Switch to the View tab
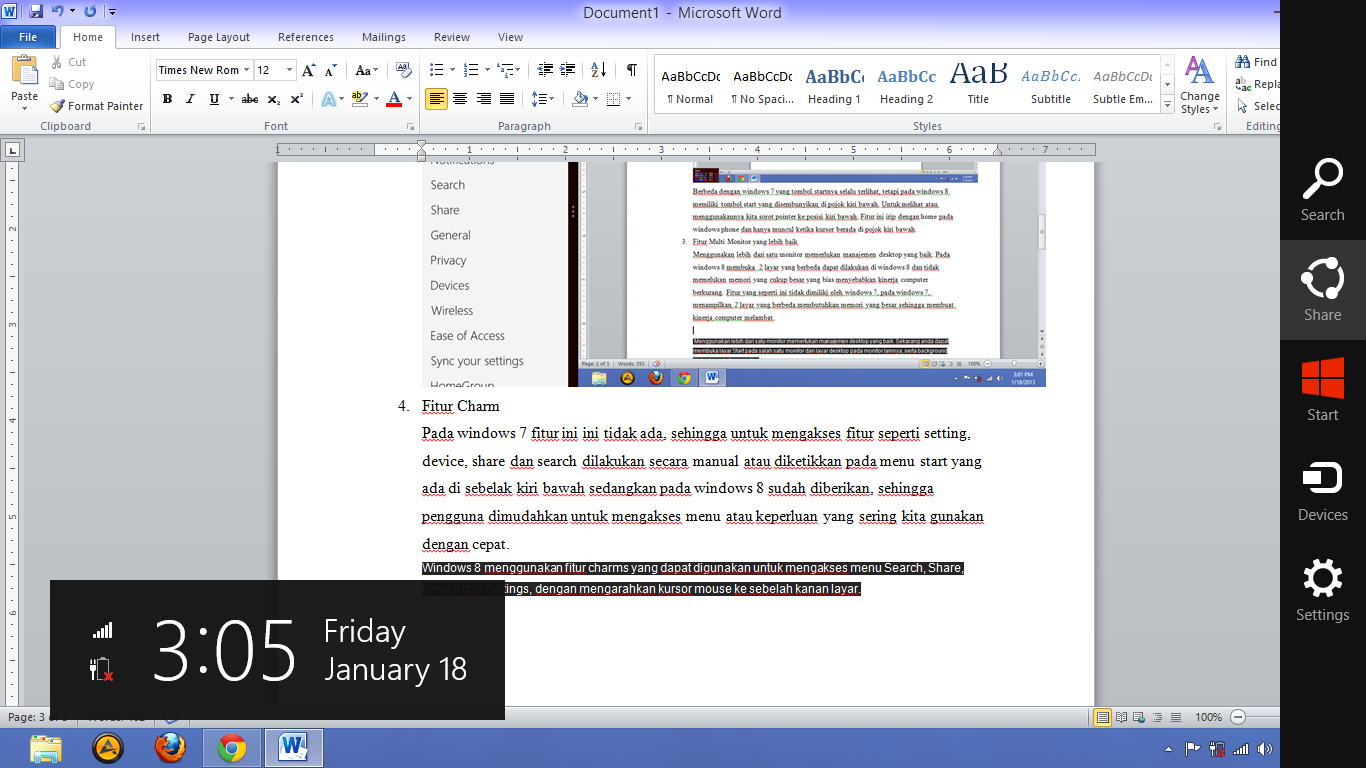1366x768 pixels. coord(510,37)
